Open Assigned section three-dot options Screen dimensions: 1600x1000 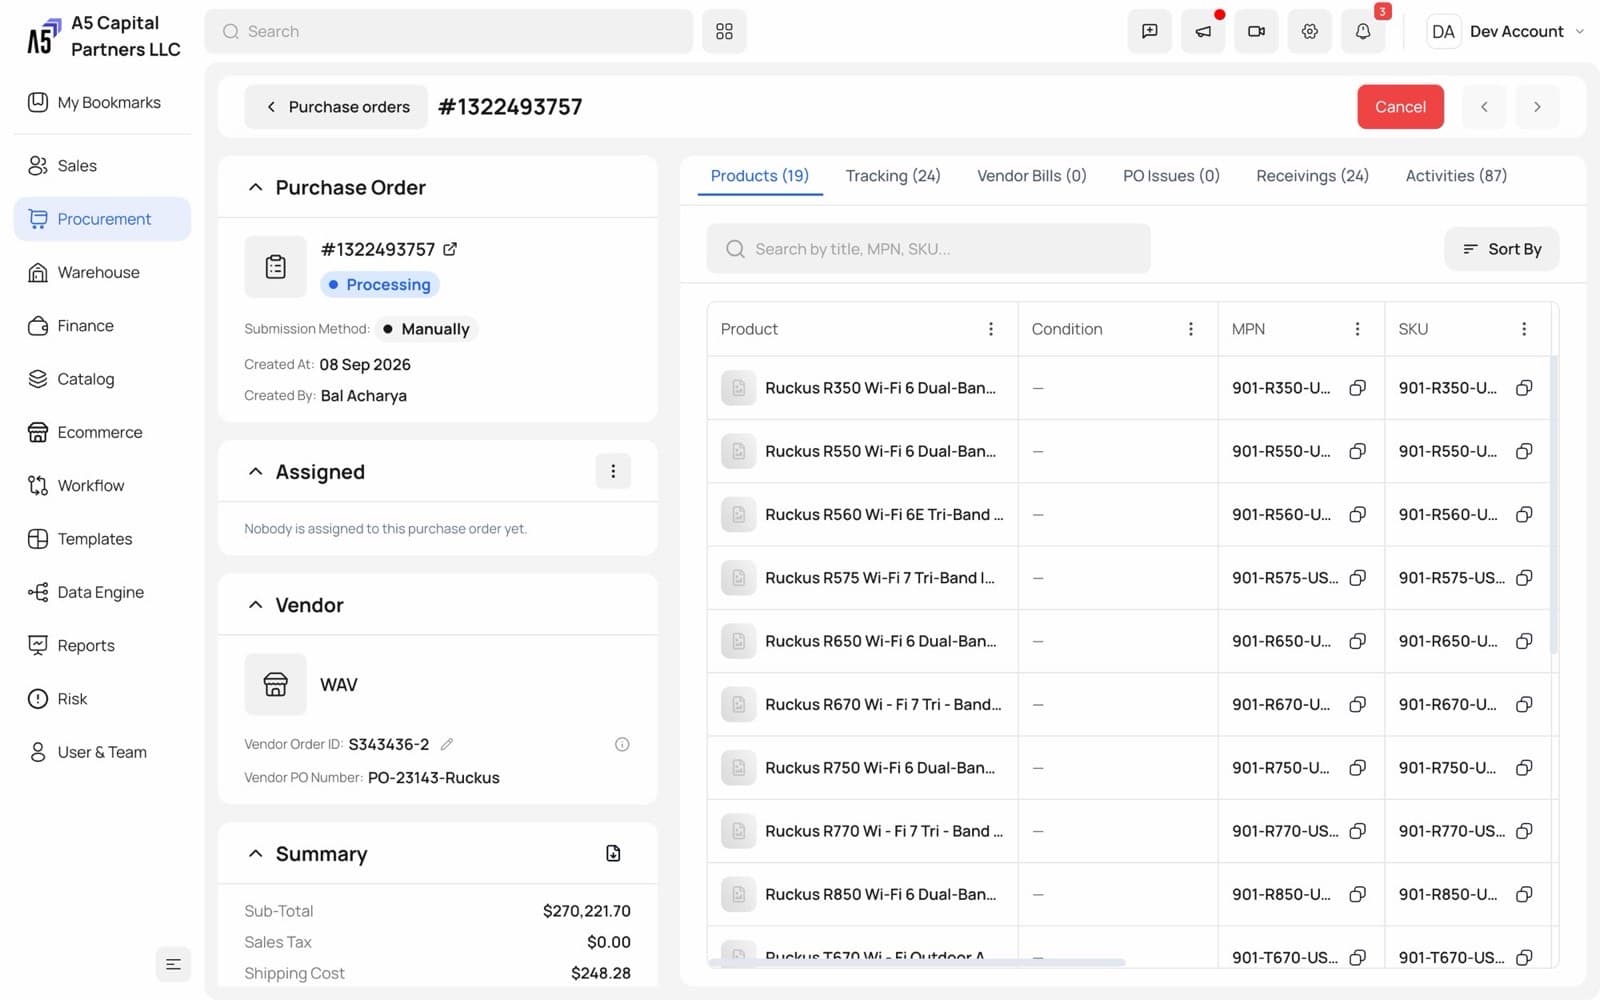(613, 471)
